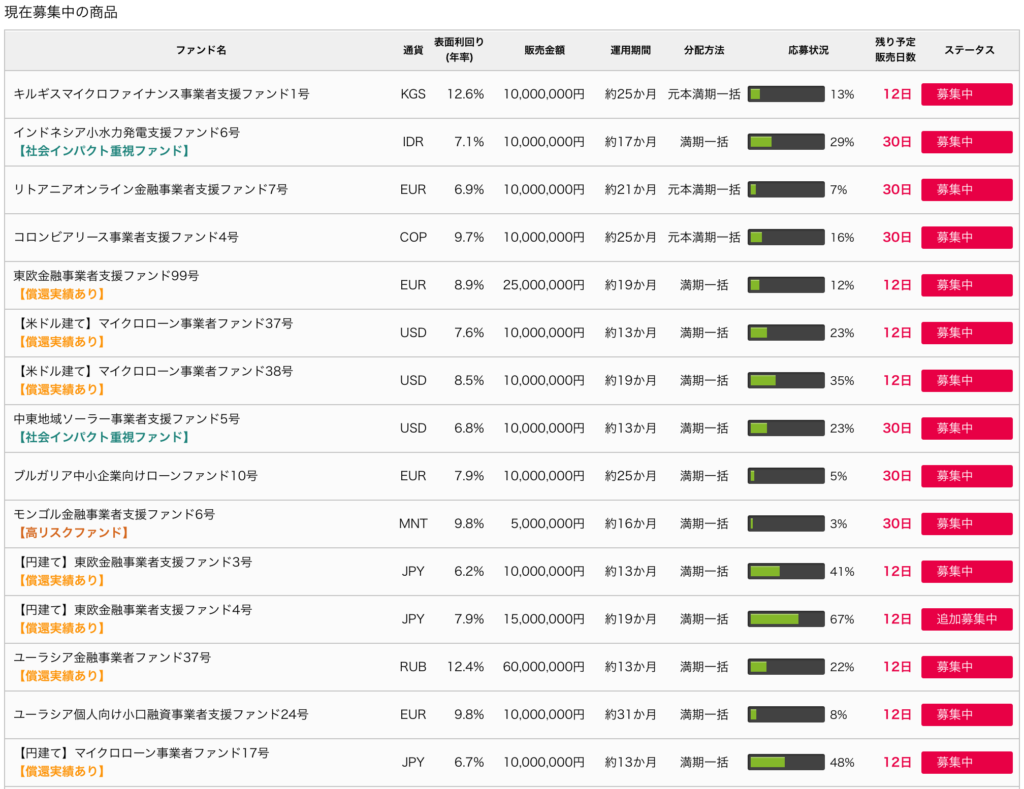
Task: Open 【円建て】東欧金融事業者支援ファンド4号 fund
Action: tap(133, 609)
